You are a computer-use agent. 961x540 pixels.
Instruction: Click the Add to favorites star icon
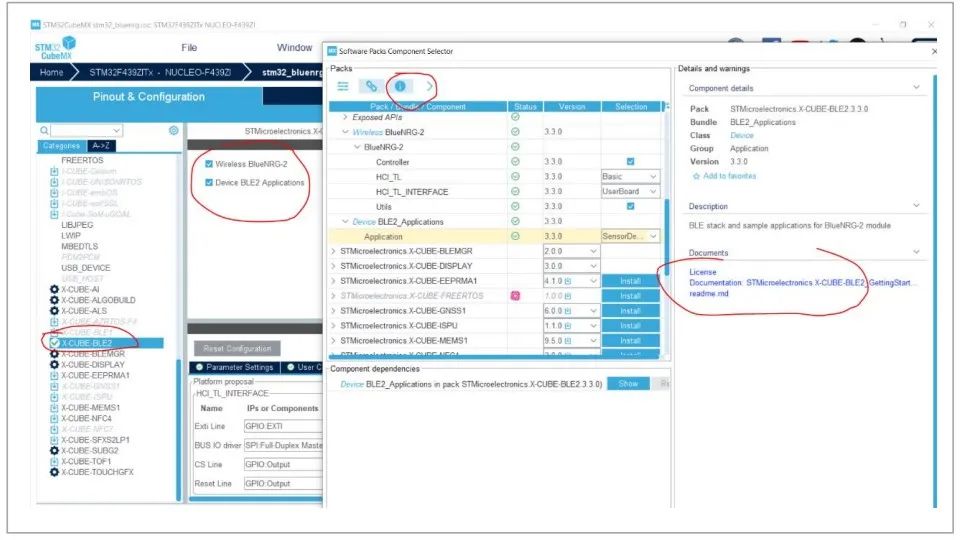coord(696,176)
